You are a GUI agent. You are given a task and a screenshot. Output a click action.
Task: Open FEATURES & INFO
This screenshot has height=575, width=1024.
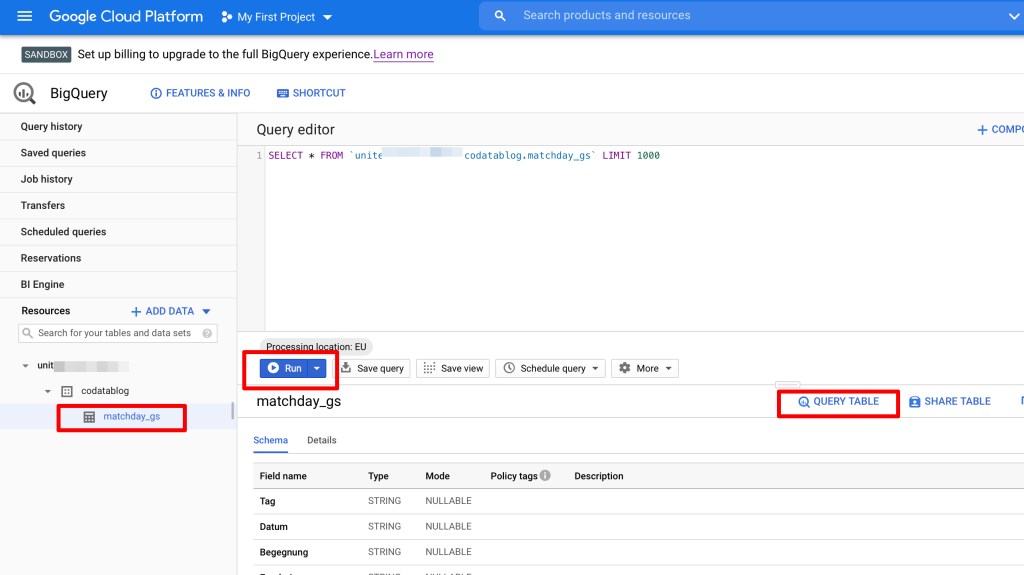click(x=200, y=93)
